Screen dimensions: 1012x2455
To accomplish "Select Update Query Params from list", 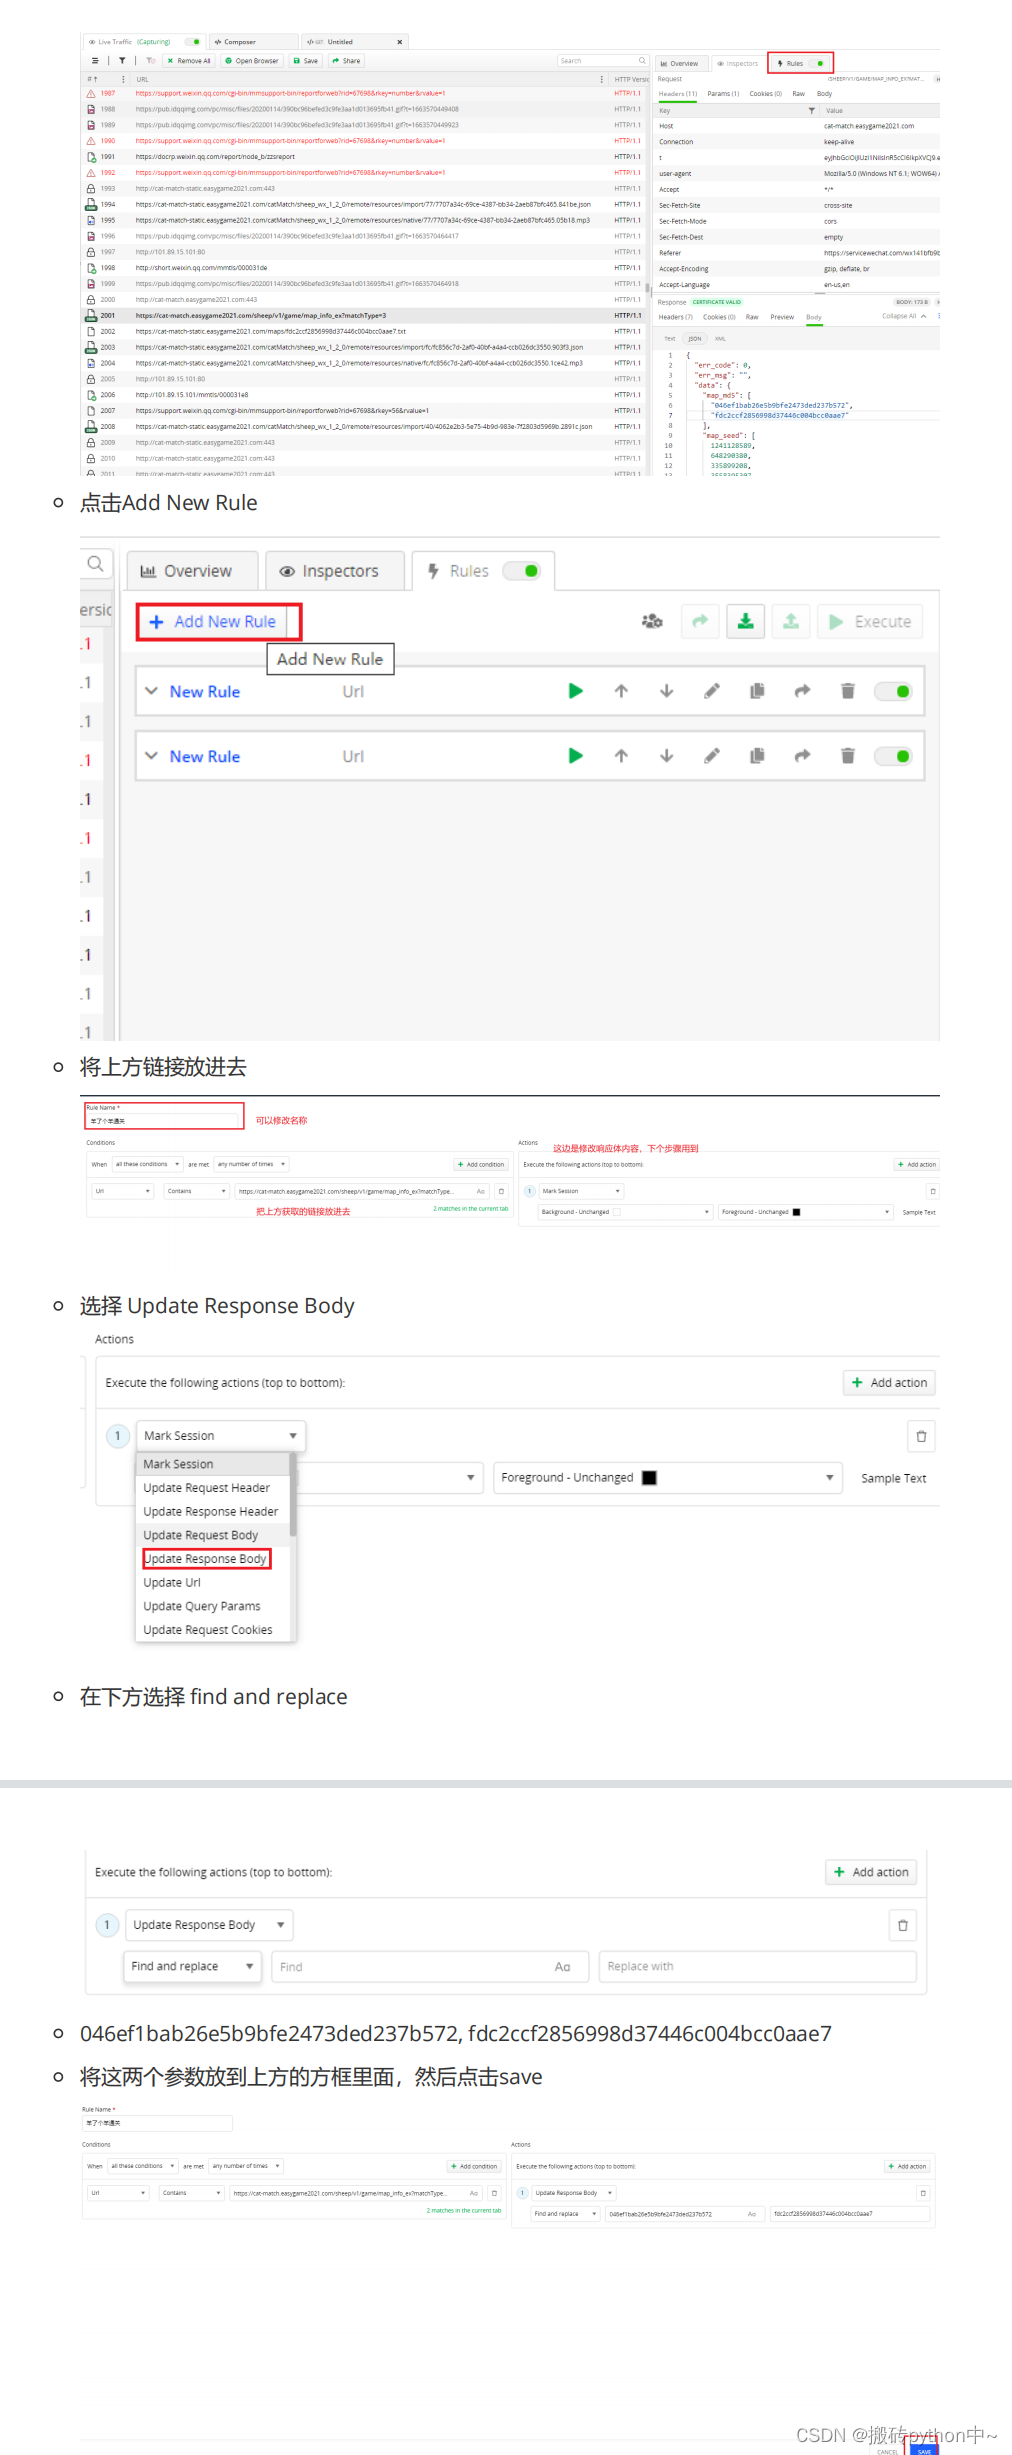I will 201,1606.
